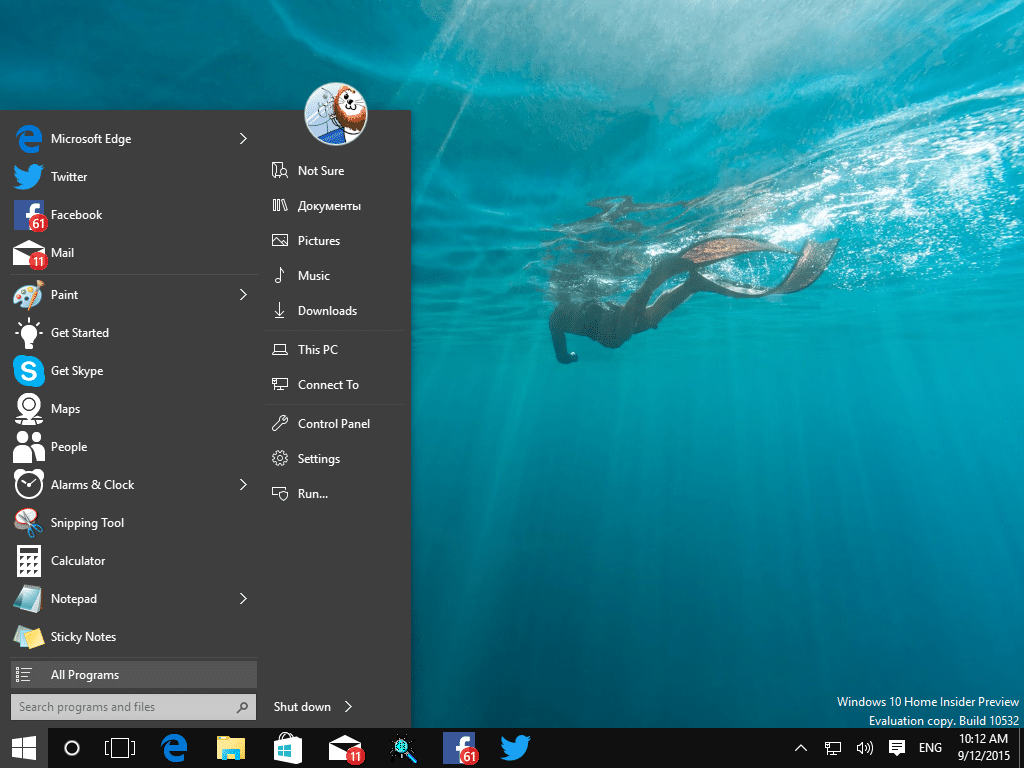The image size is (1024, 768).
Task: Click the Shut down button
Action: click(302, 707)
